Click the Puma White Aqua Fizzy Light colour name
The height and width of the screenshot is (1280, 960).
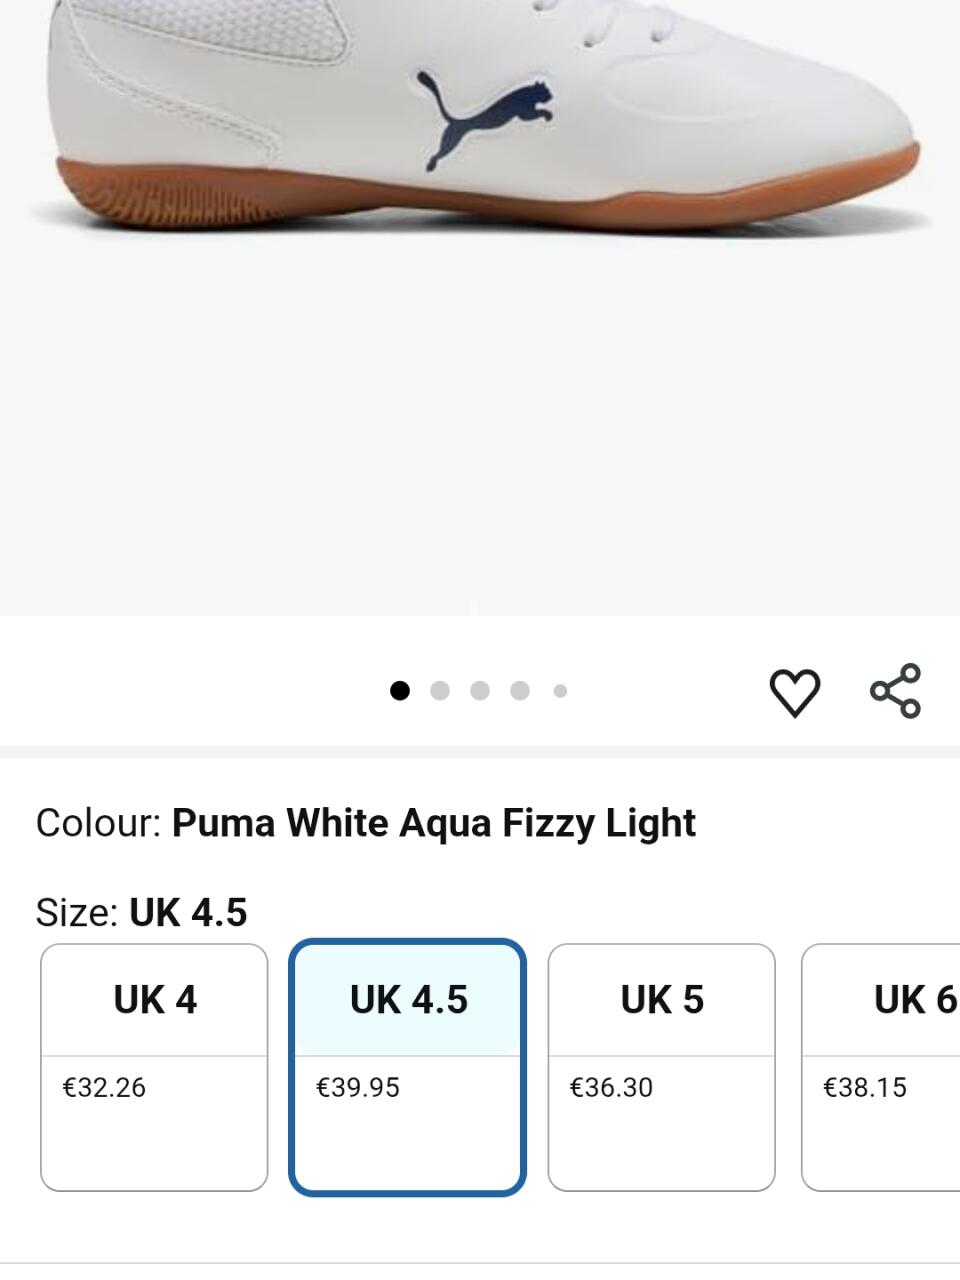point(434,823)
